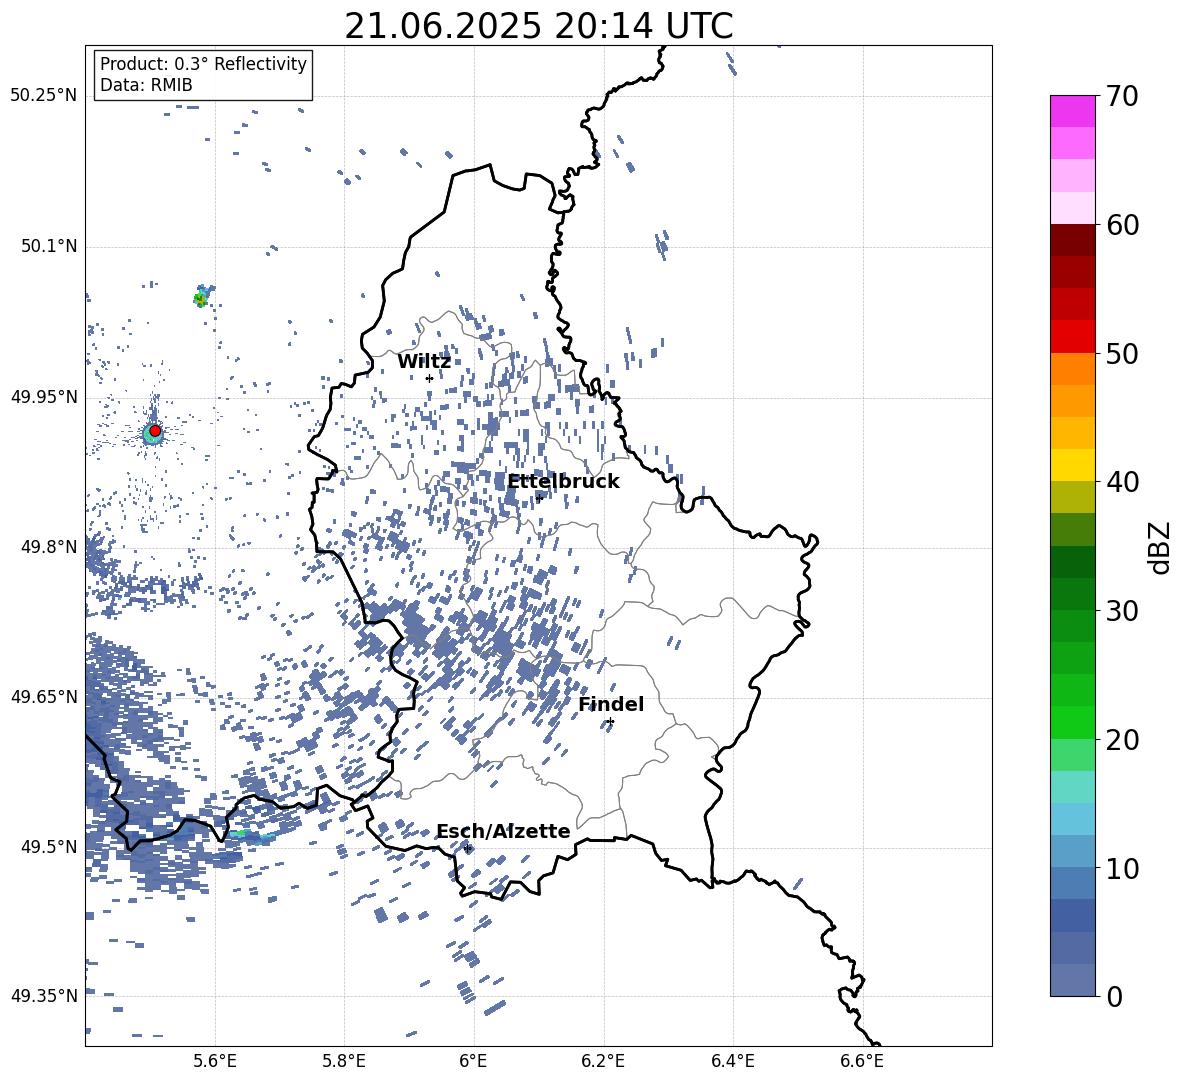This screenshot has height=1081, width=1184.
Task: Click the 0 colorbar tick label
Action: click(x=1115, y=996)
